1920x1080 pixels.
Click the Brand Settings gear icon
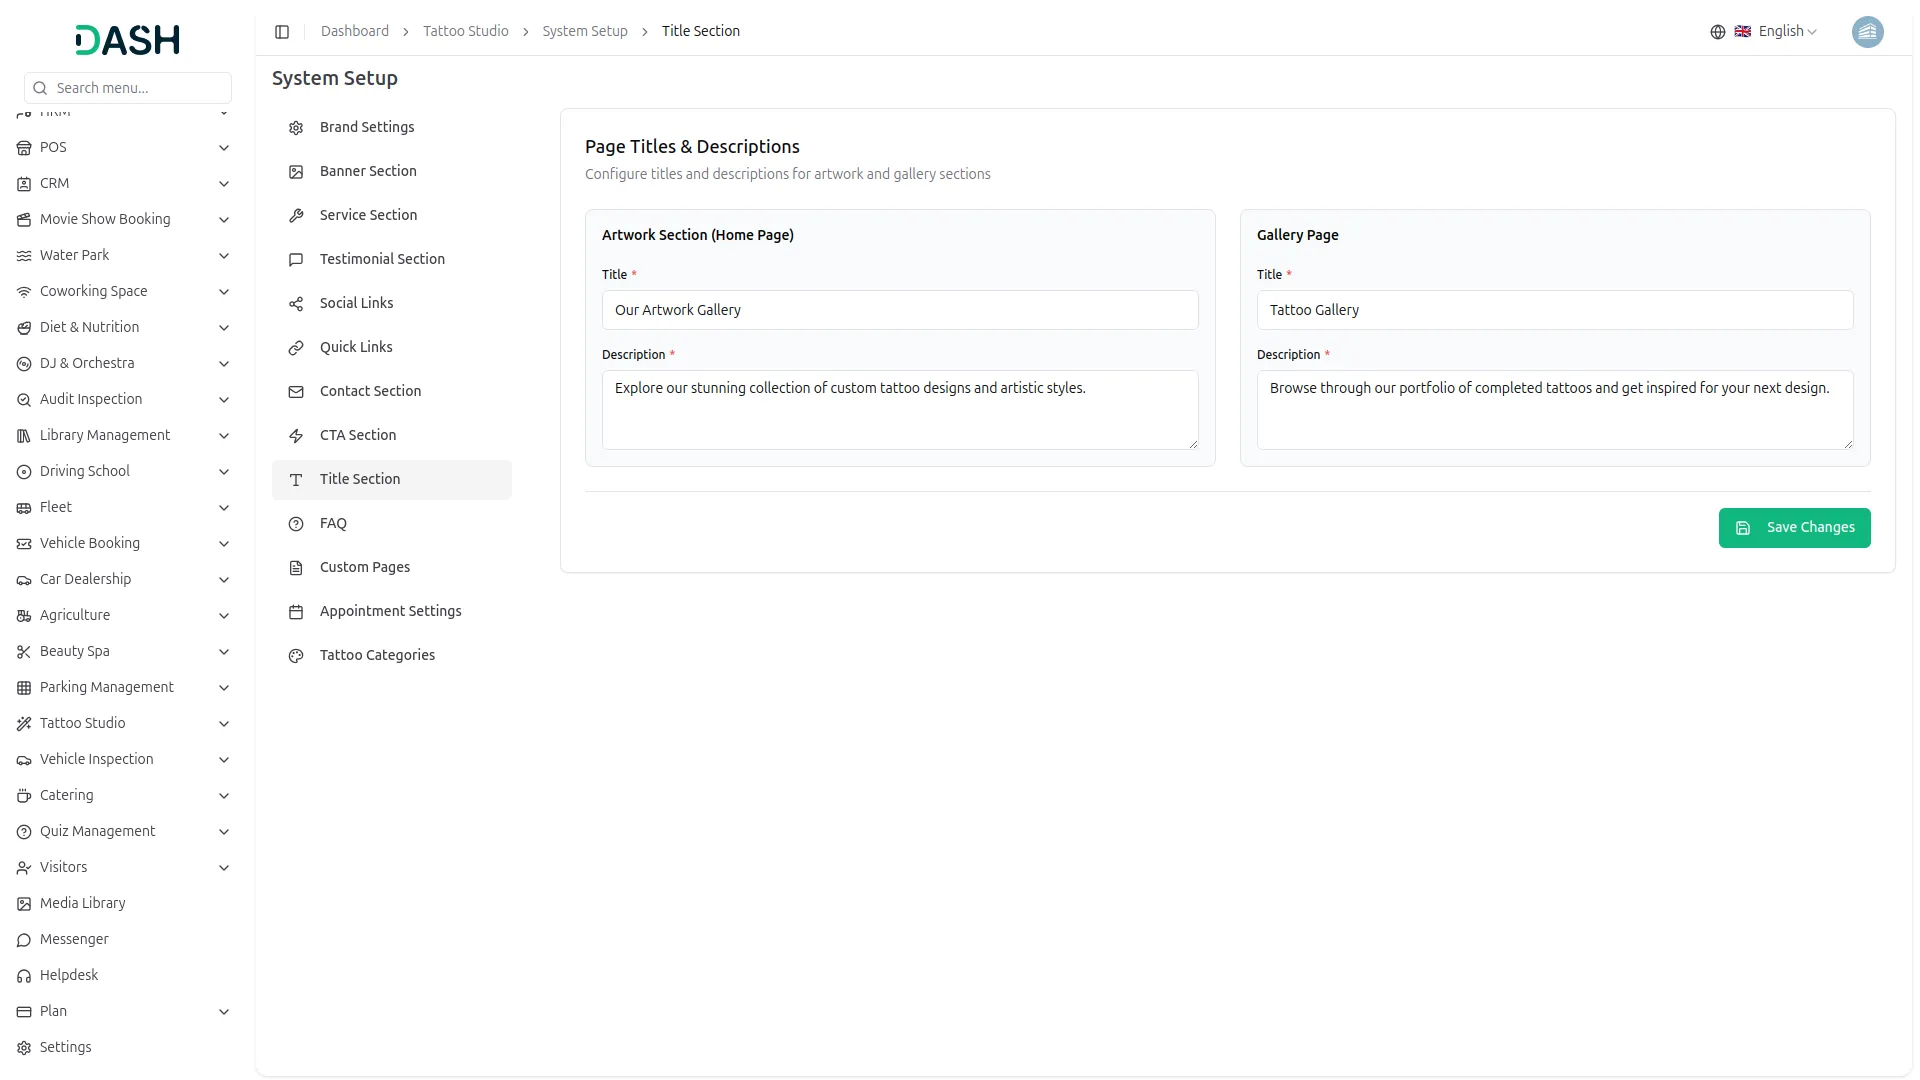tap(296, 128)
